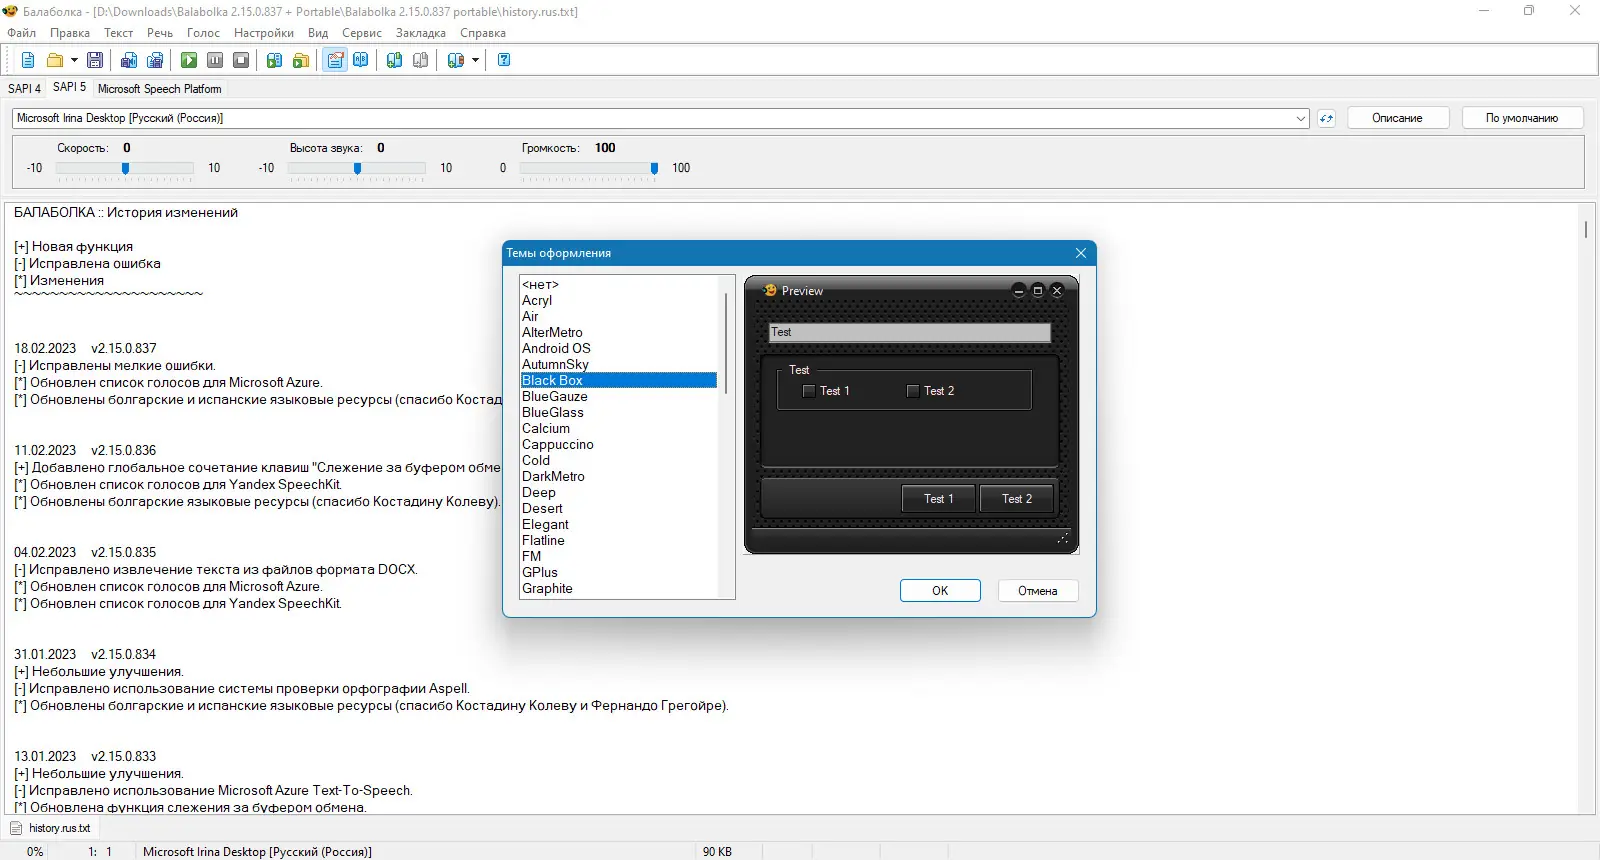
Task: Select the Acryl theme
Action: pyautogui.click(x=619, y=300)
